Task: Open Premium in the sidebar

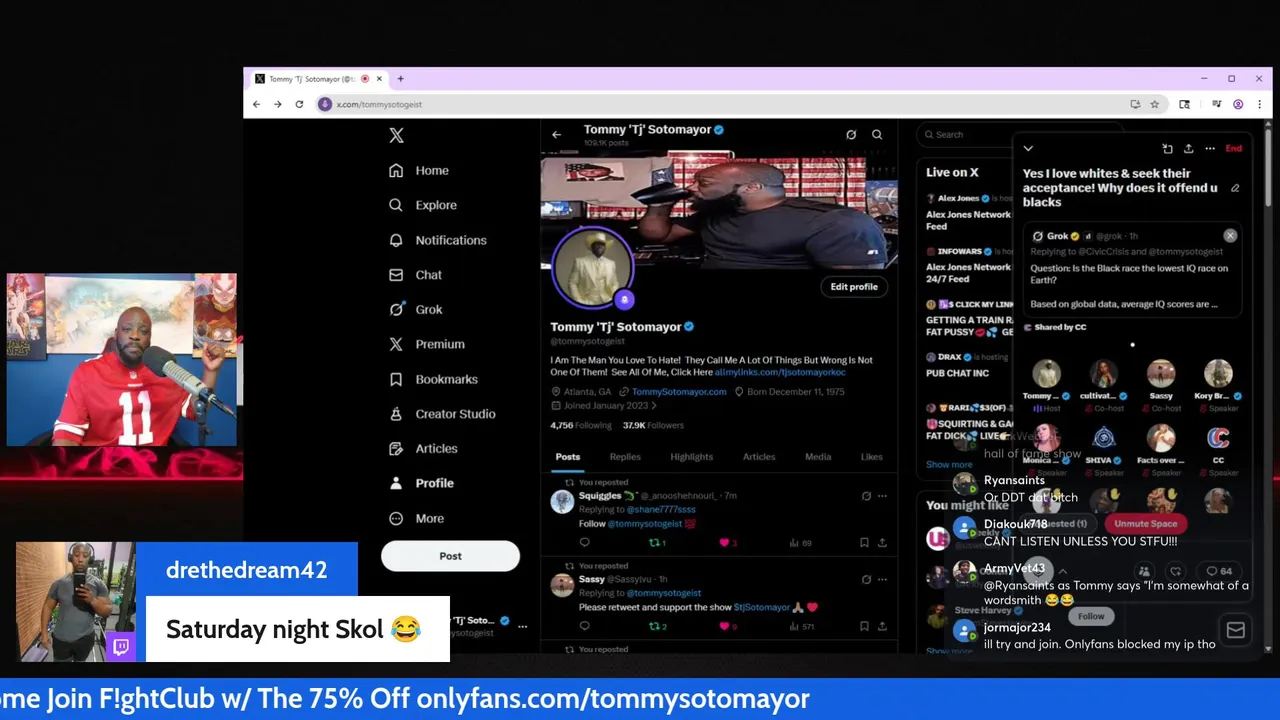Action: coord(427,344)
